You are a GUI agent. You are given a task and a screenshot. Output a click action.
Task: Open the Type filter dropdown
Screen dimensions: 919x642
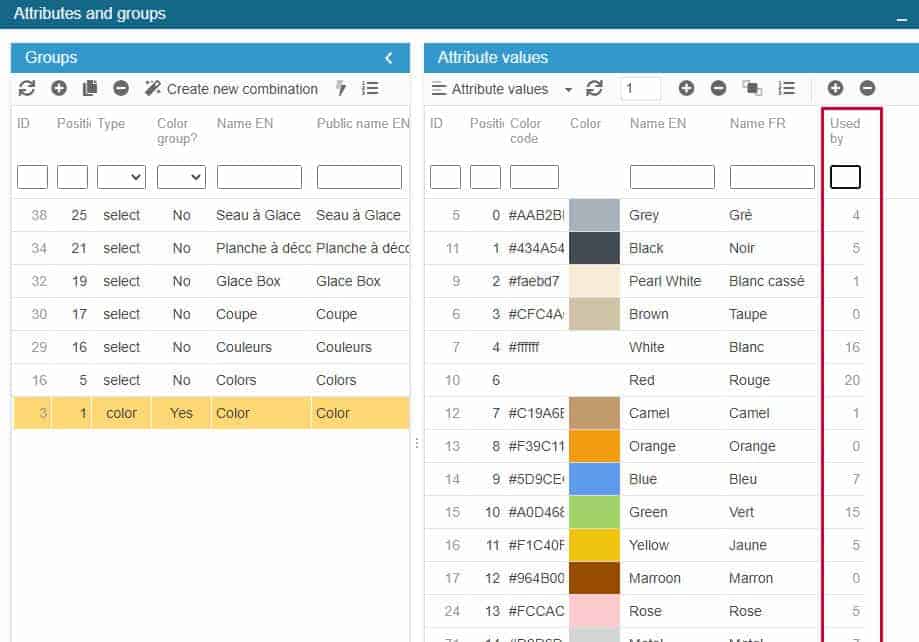pyautogui.click(x=121, y=177)
